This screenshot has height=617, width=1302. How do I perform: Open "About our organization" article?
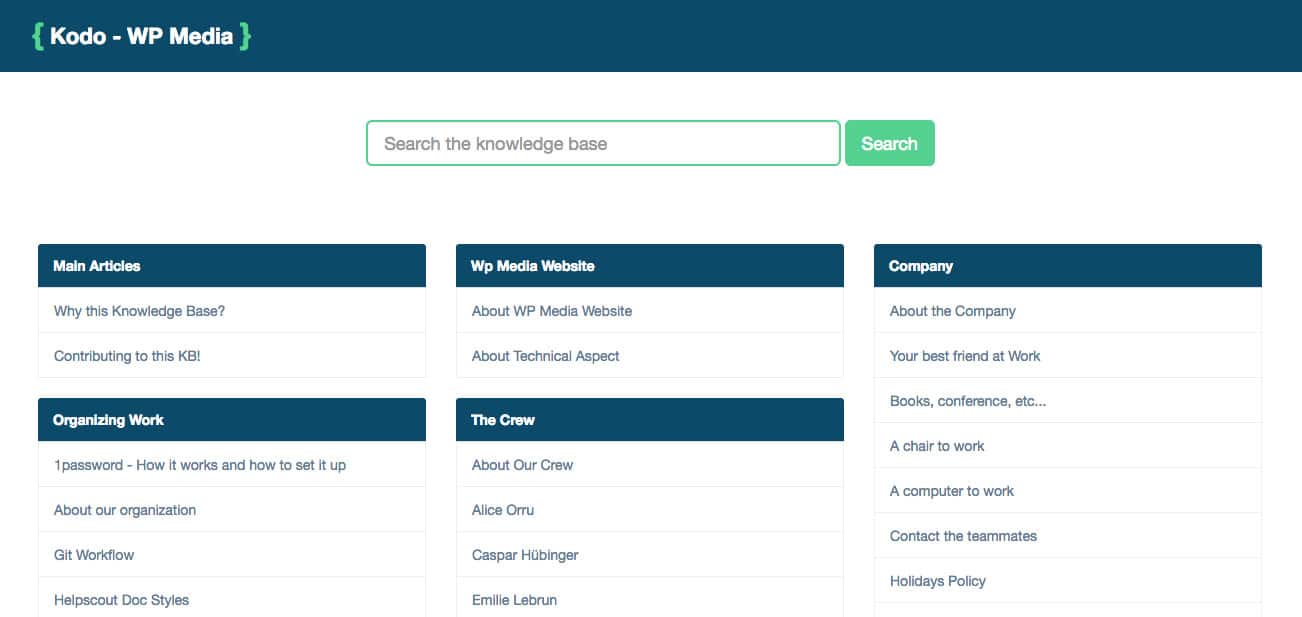coord(232,510)
